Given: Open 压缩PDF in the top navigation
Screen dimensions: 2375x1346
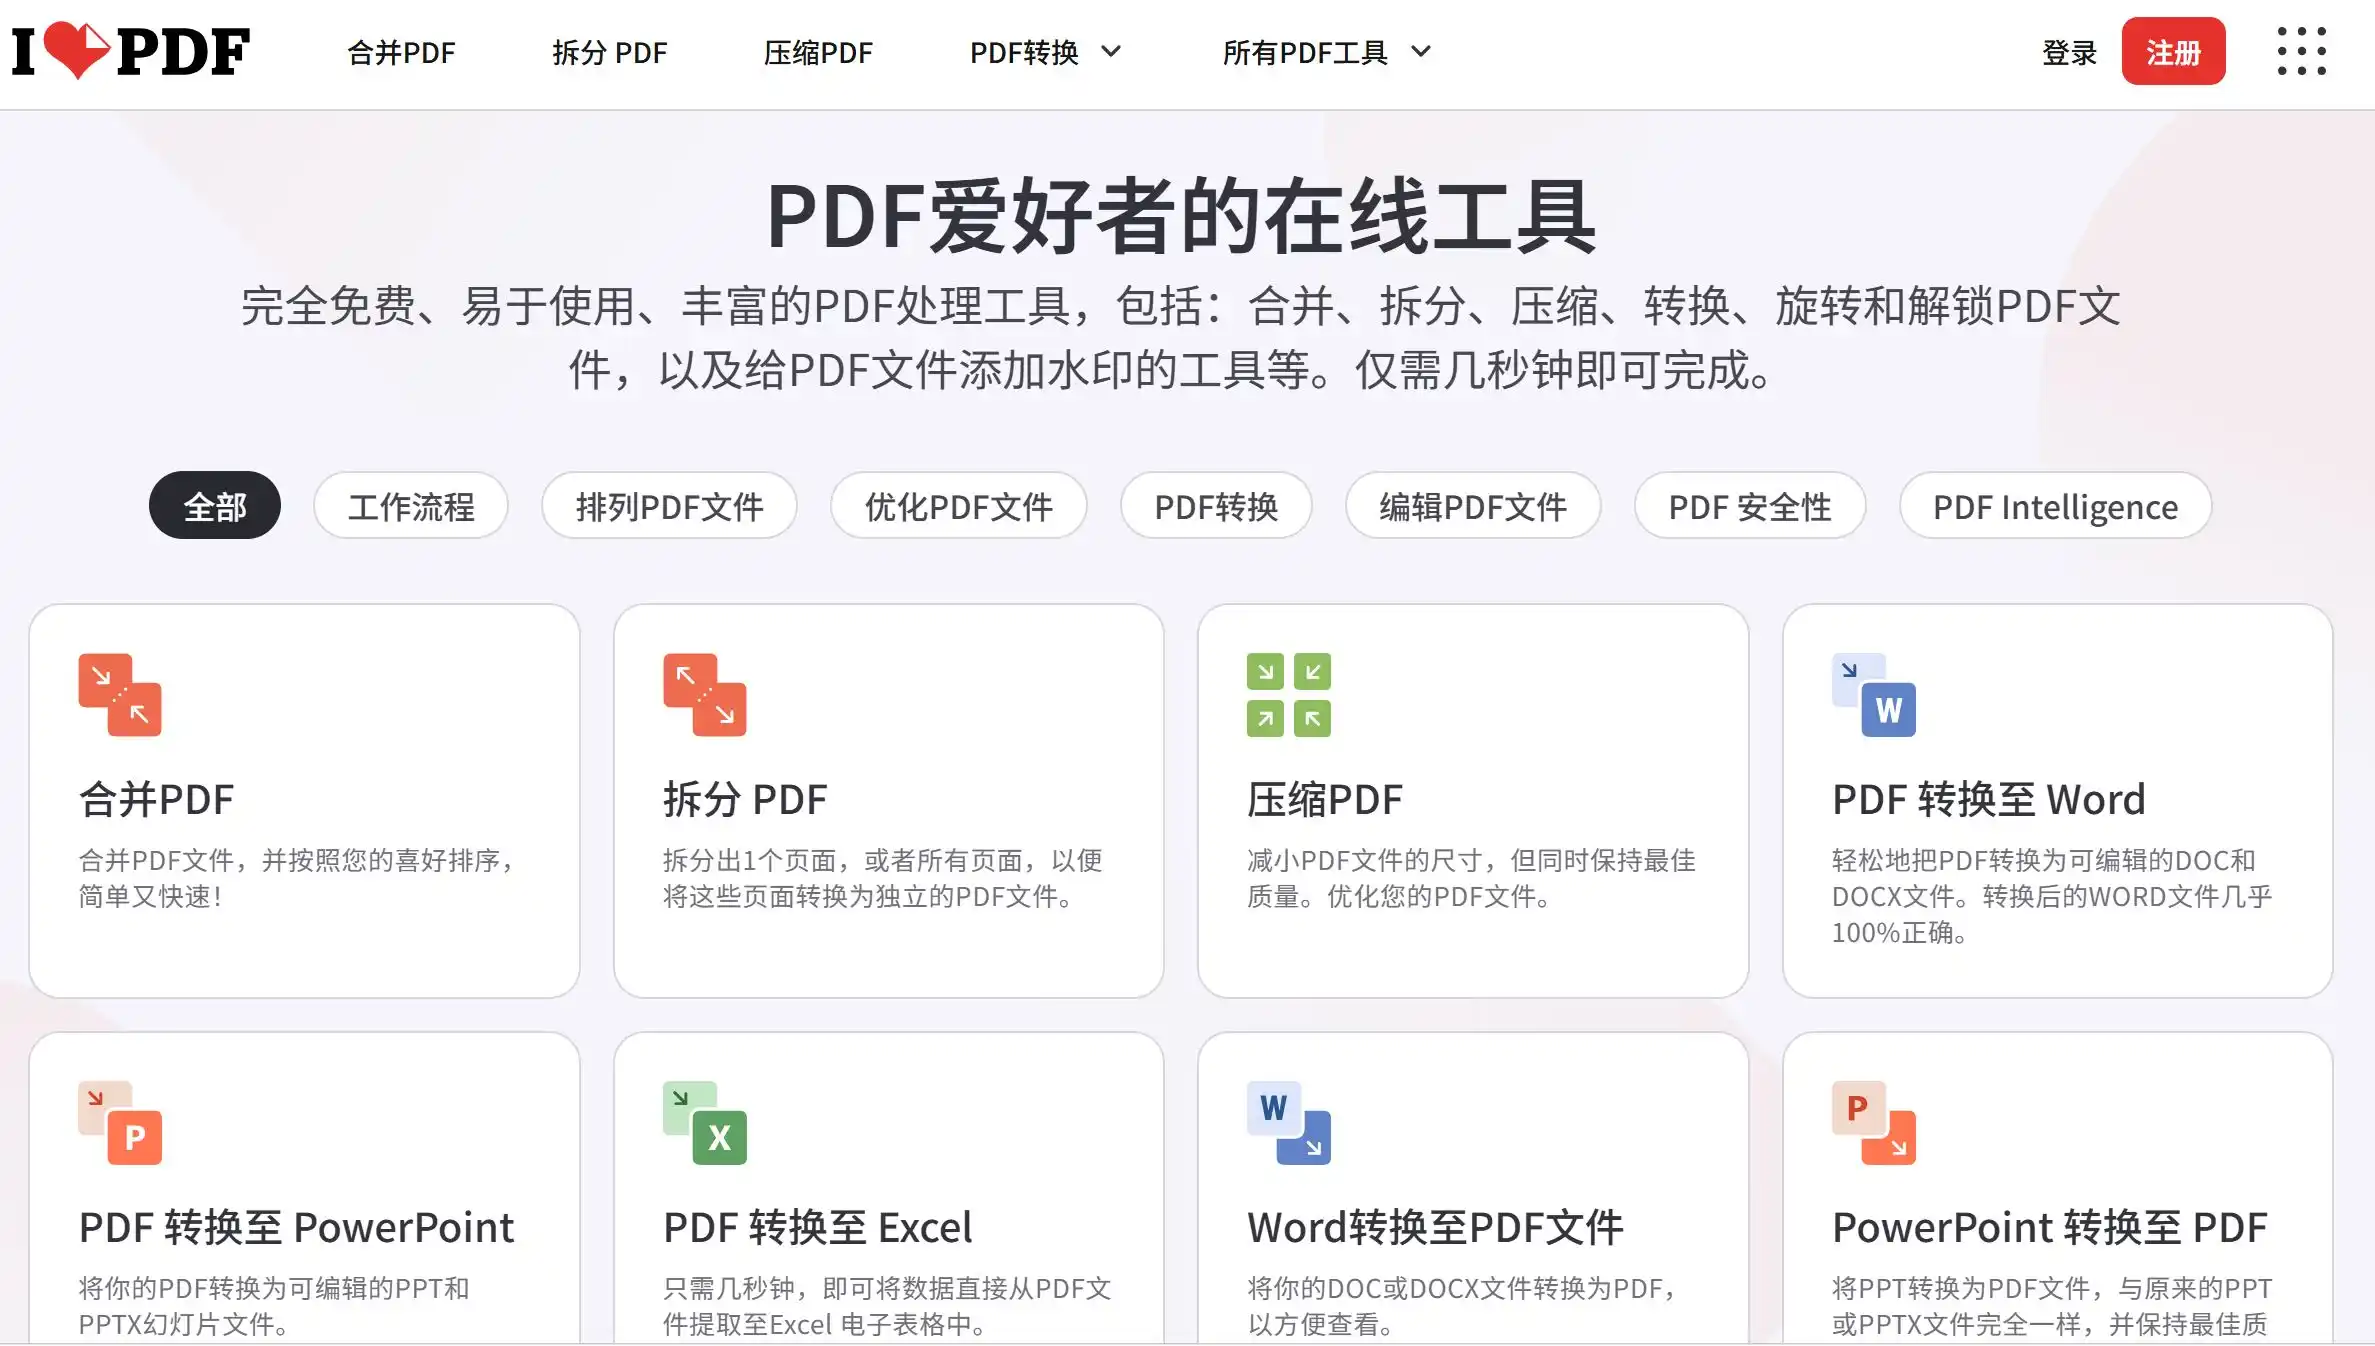Looking at the screenshot, I should 818,52.
